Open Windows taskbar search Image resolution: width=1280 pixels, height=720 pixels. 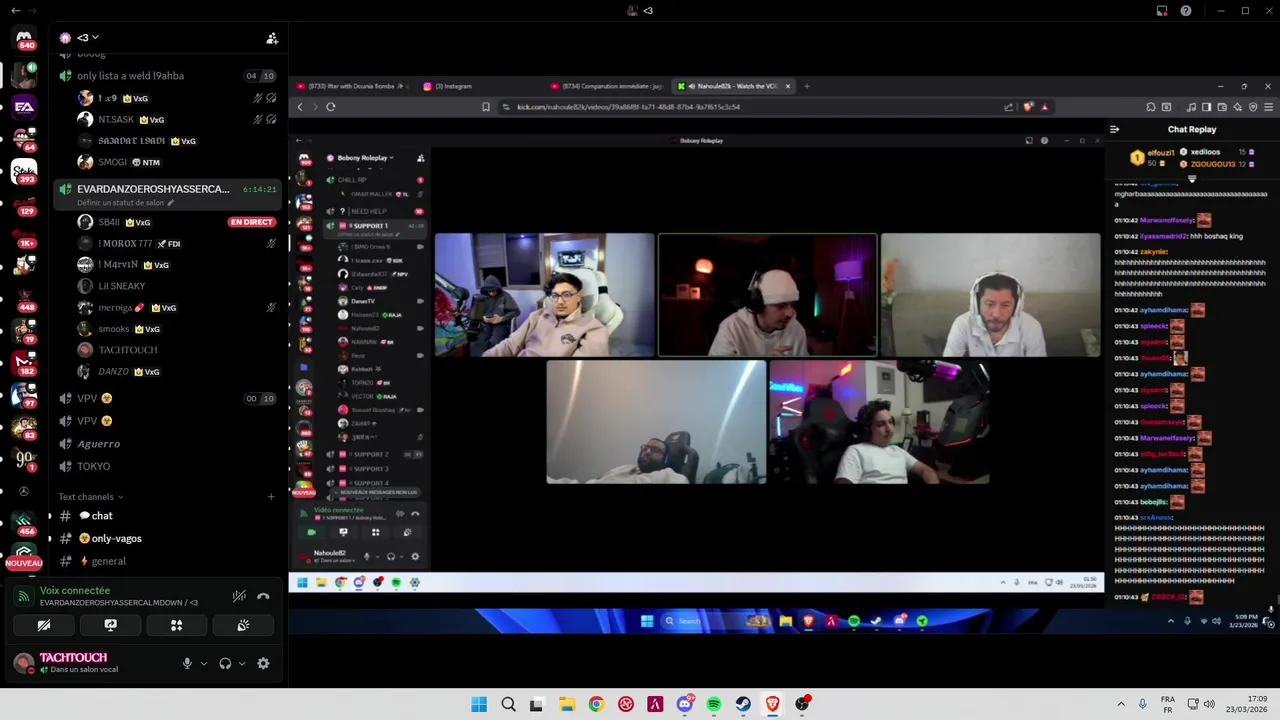coord(508,704)
